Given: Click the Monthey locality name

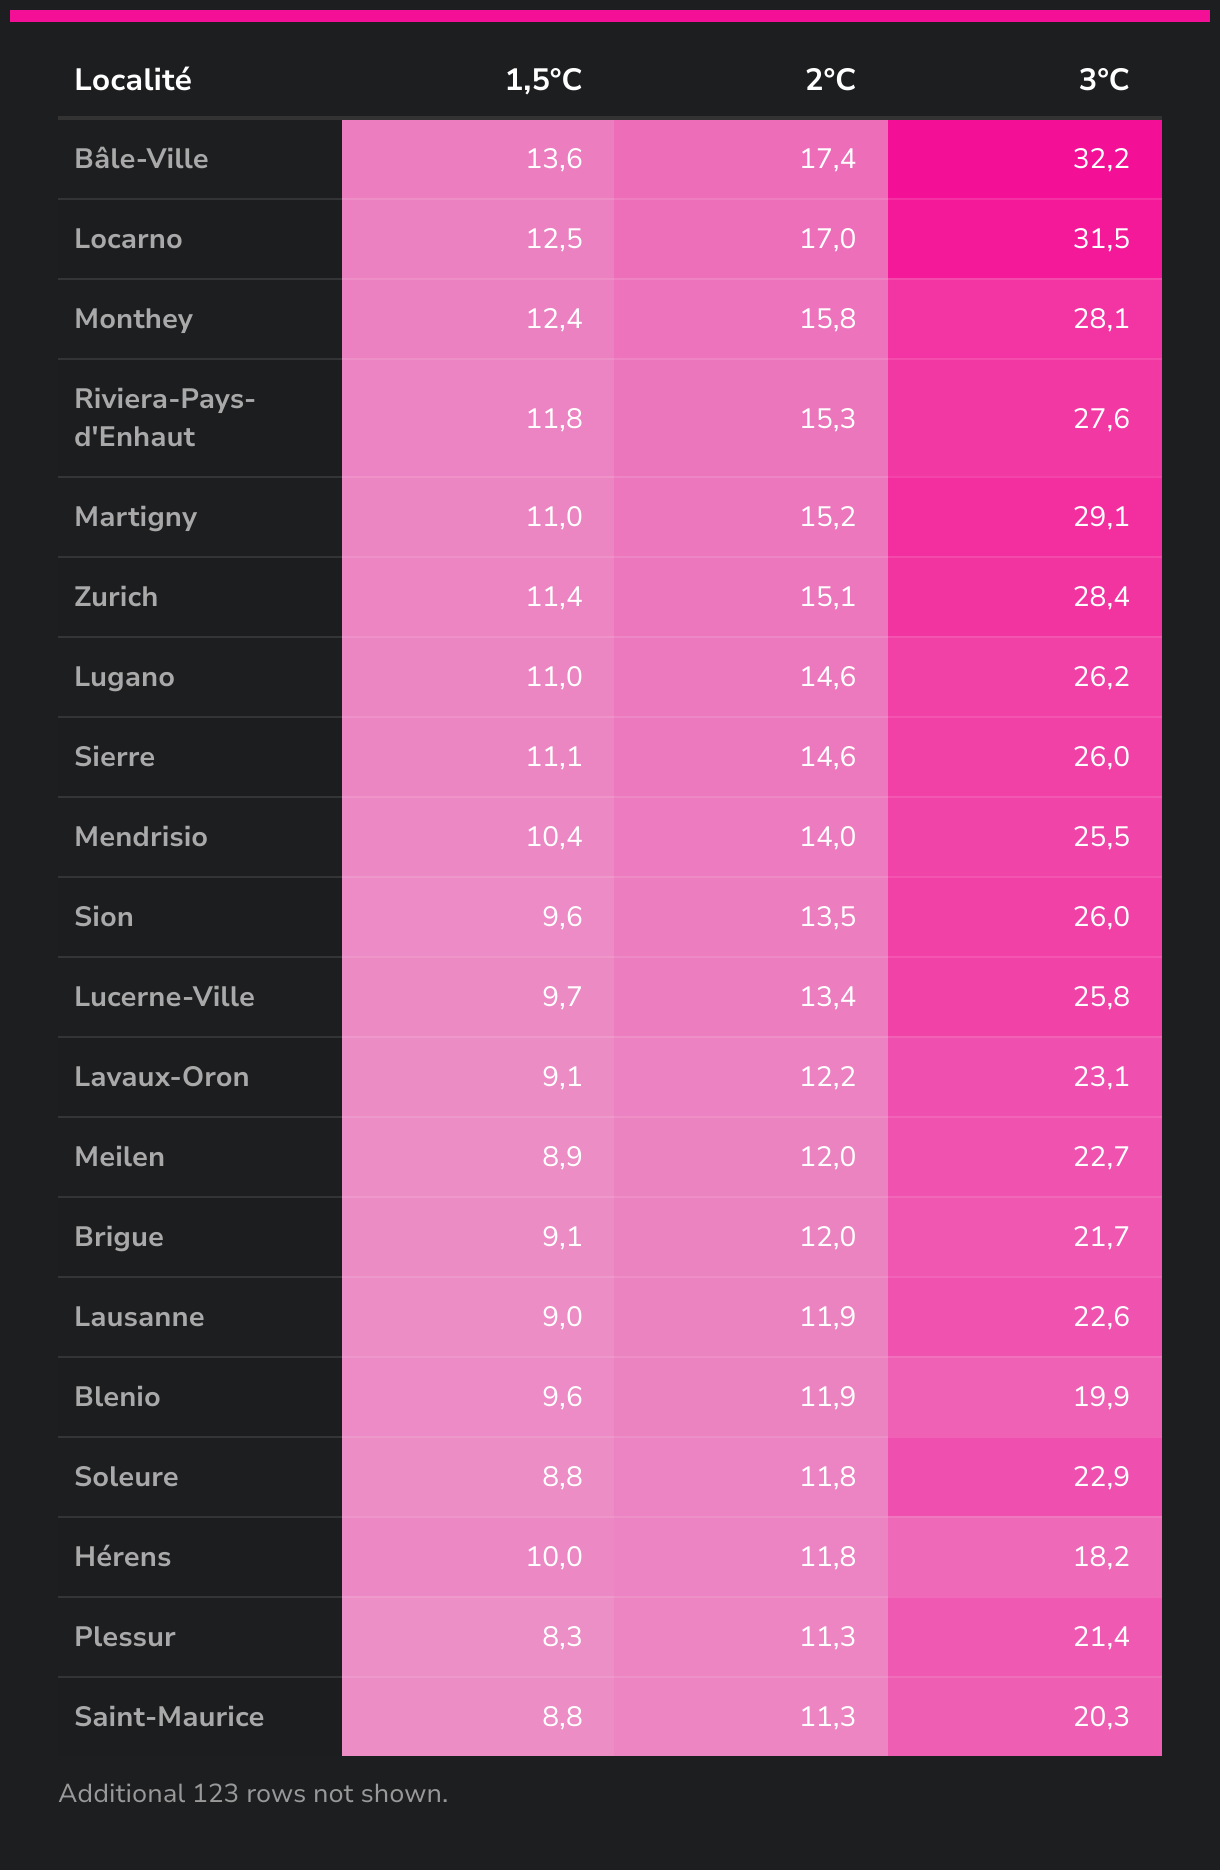Looking at the screenshot, I should [133, 319].
